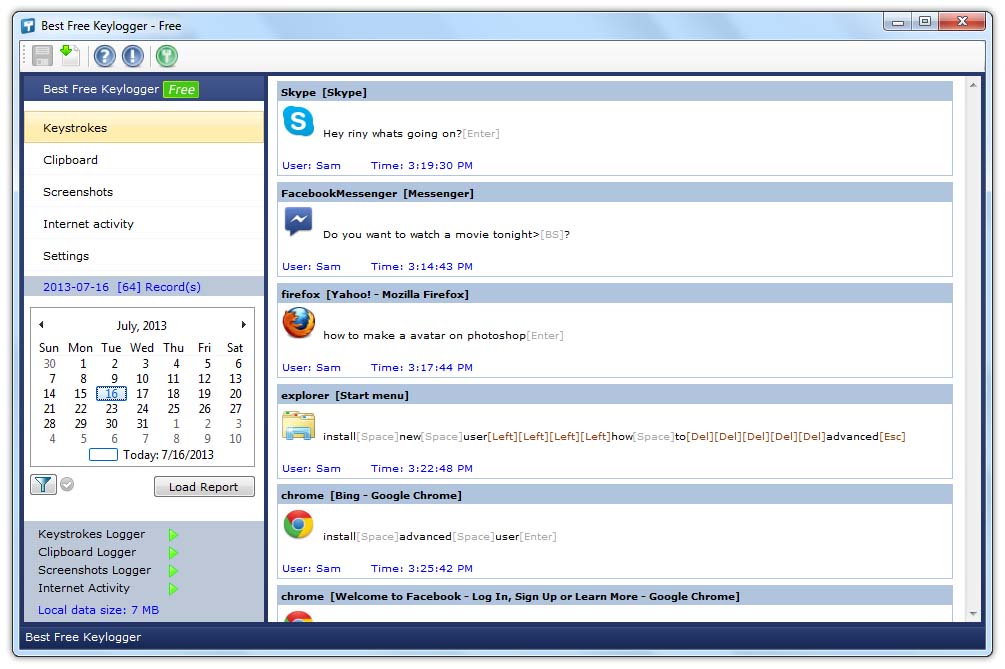
Task: Click chrome [Bing - Google Chrome] header
Action: coord(615,495)
